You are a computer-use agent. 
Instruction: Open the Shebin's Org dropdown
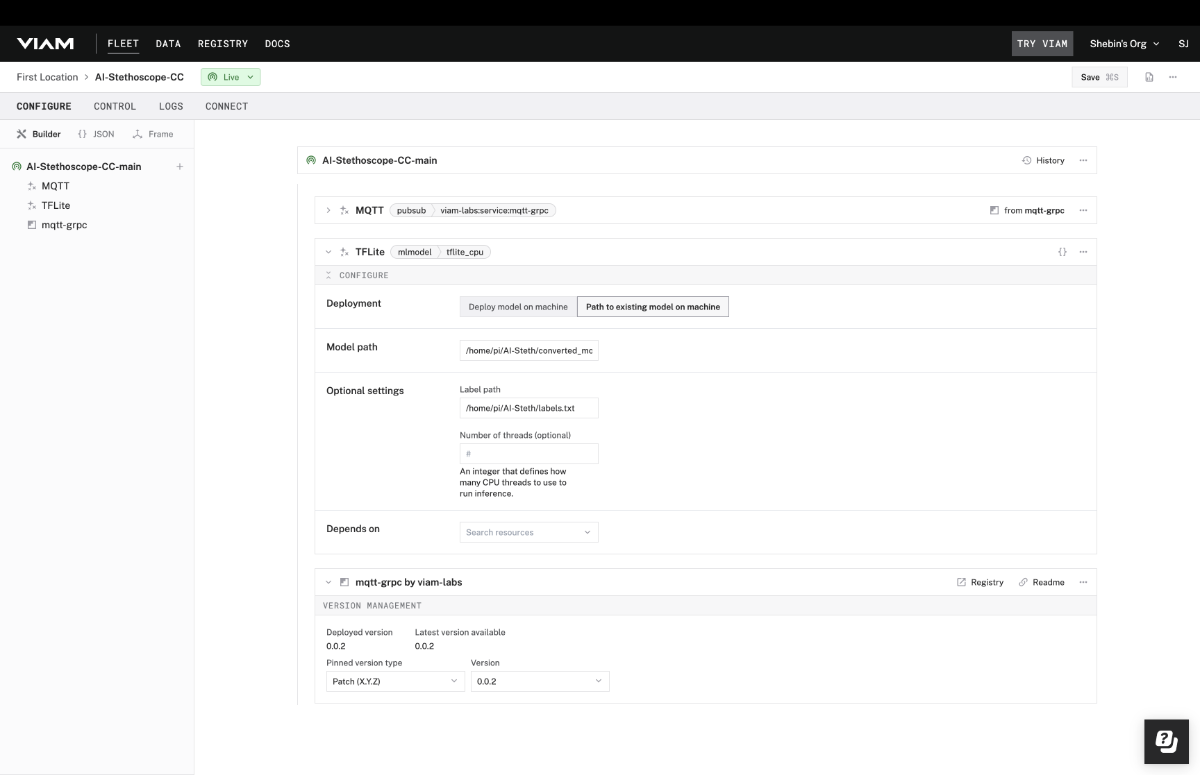pos(1125,44)
